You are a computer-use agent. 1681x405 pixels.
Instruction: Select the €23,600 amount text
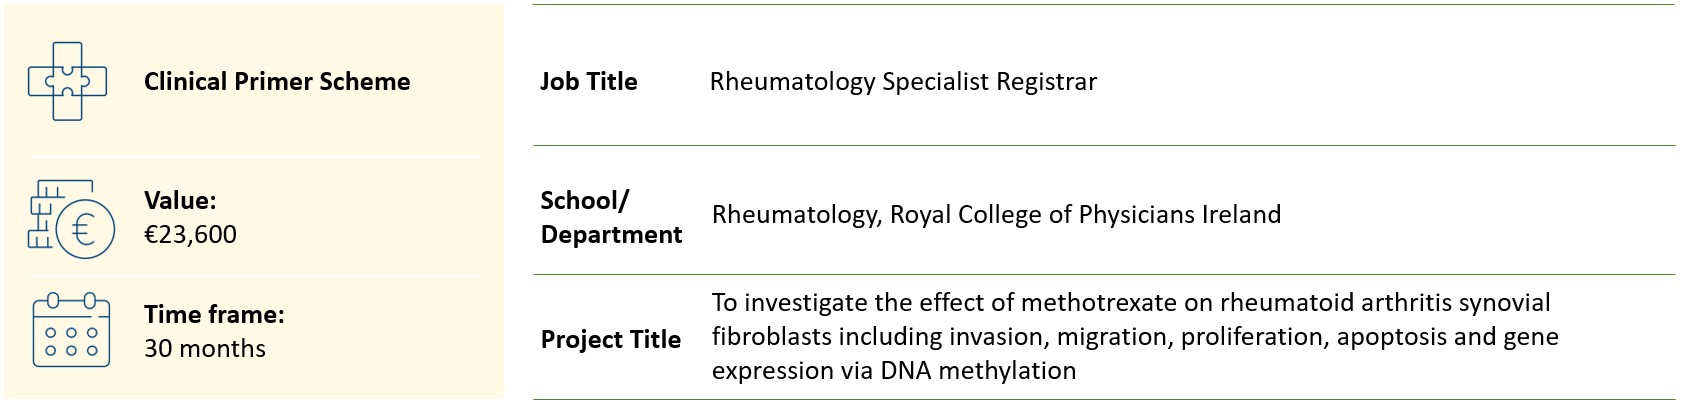[x=191, y=234]
